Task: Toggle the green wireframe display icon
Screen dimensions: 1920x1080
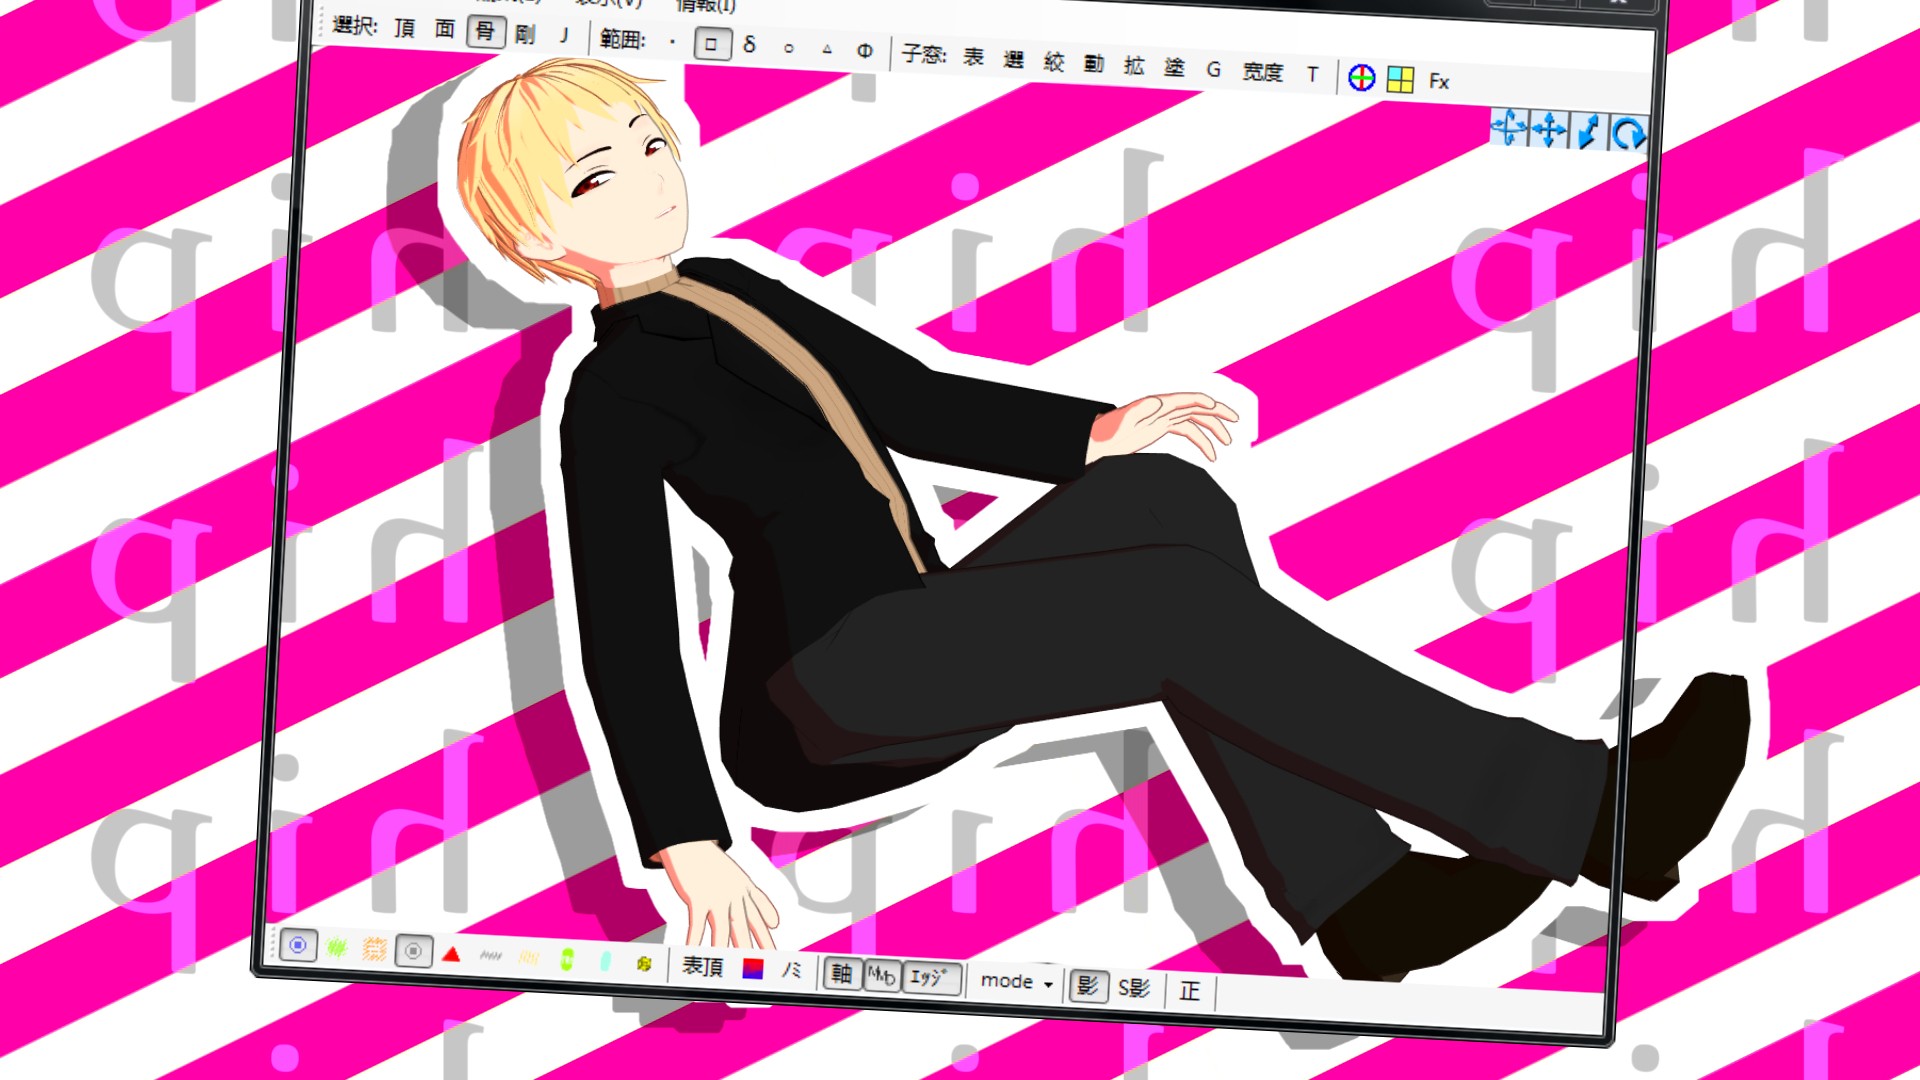Action: coord(336,947)
